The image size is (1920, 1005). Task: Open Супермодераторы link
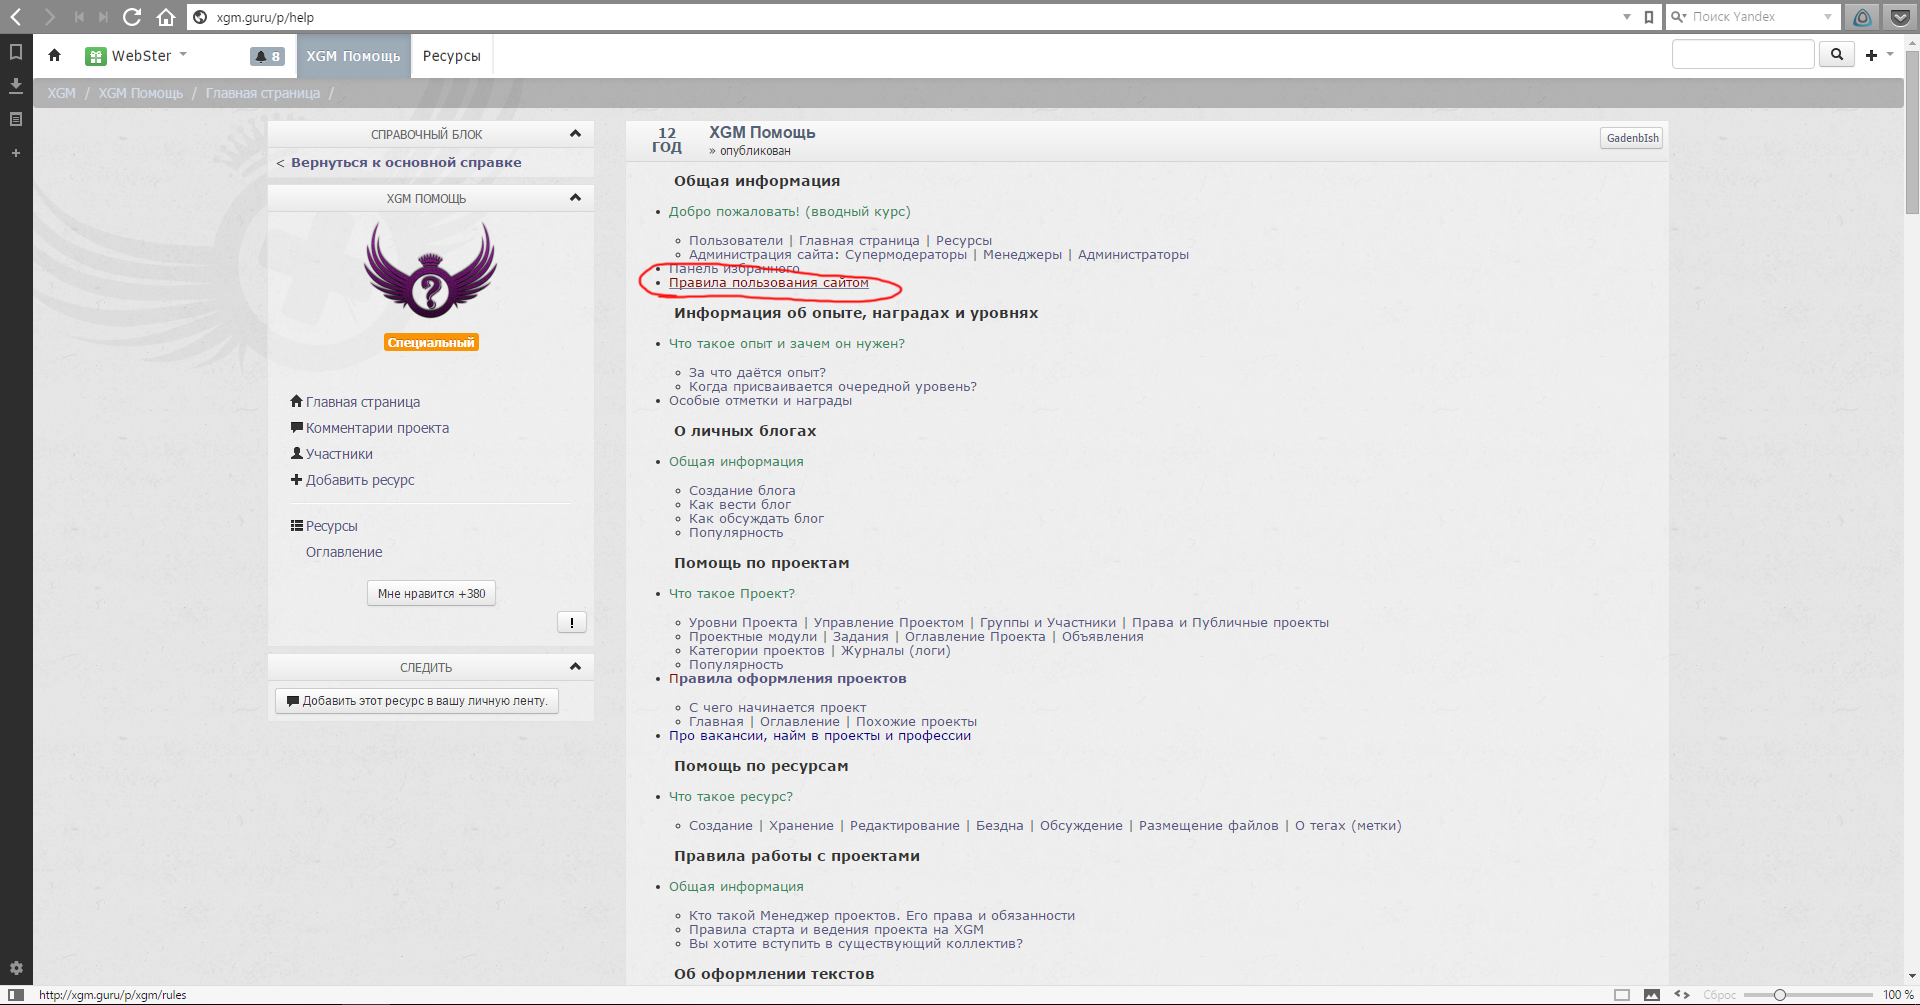coord(906,255)
